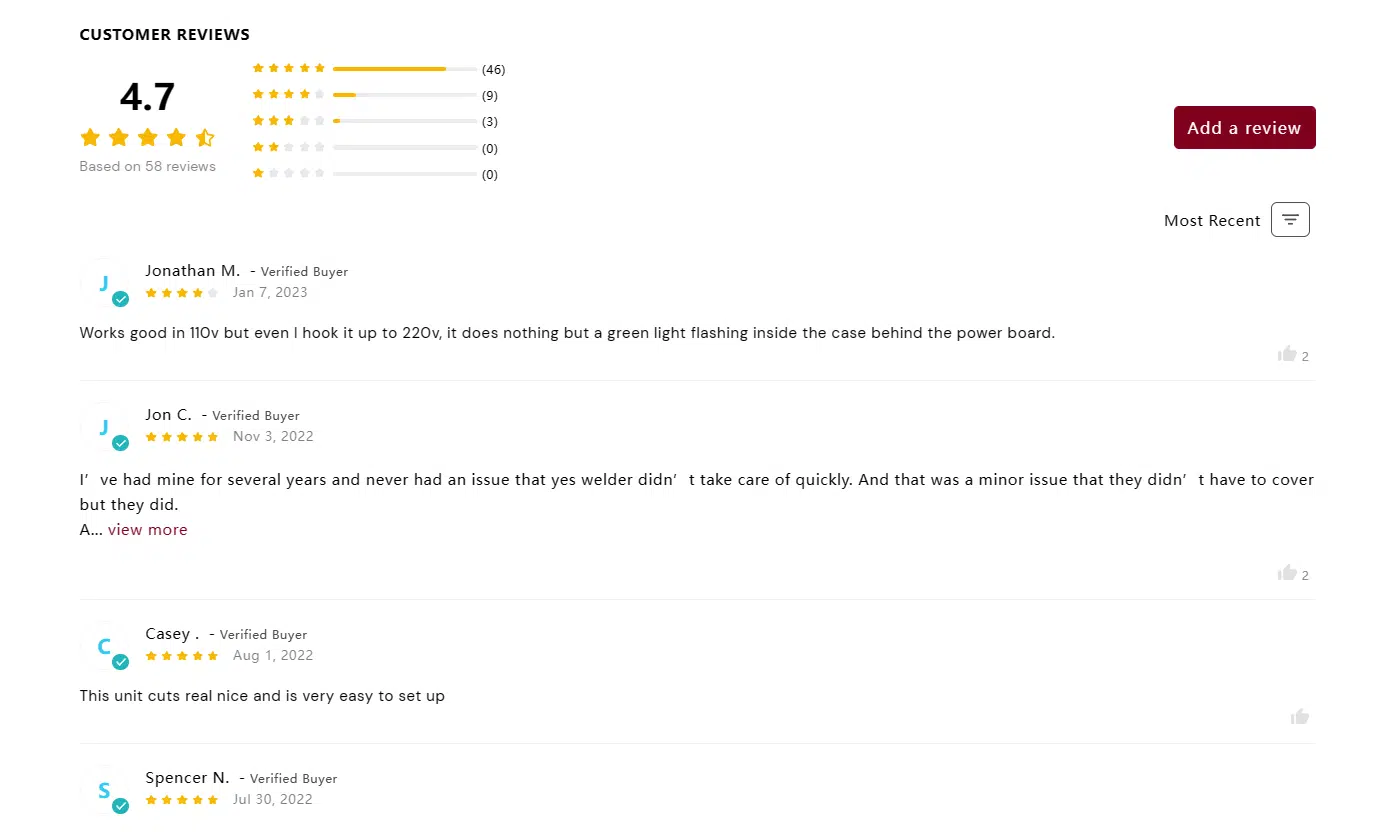The height and width of the screenshot is (832, 1390).
Task: Open the Most Recent sorting dropdown label
Action: point(1212,221)
